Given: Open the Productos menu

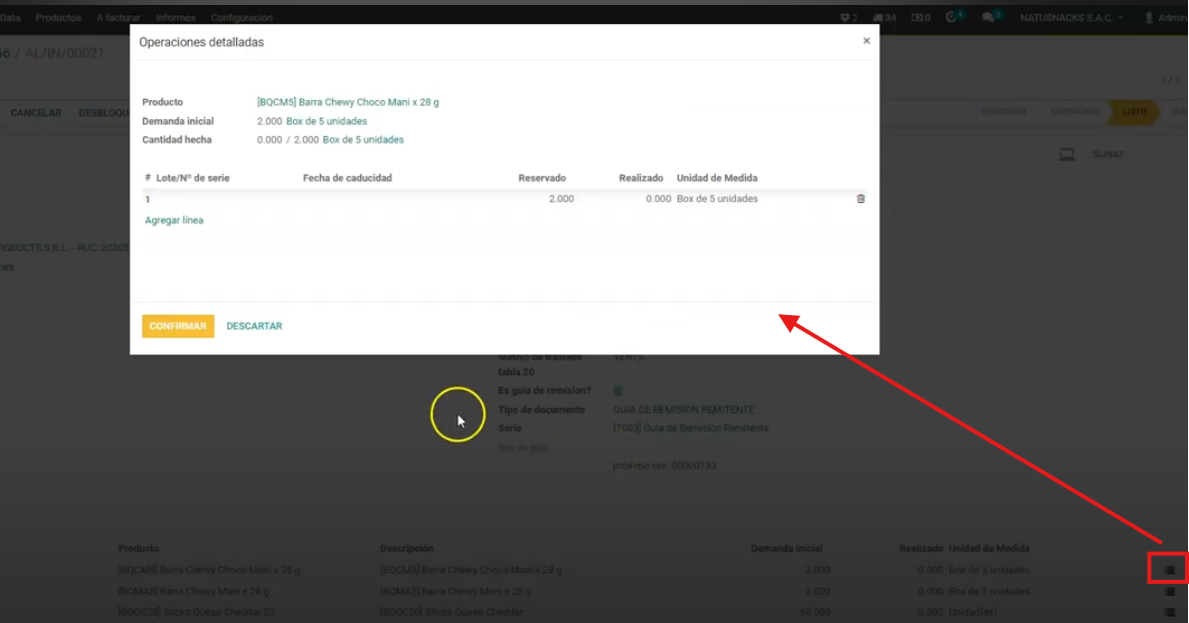Looking at the screenshot, I should coord(58,17).
